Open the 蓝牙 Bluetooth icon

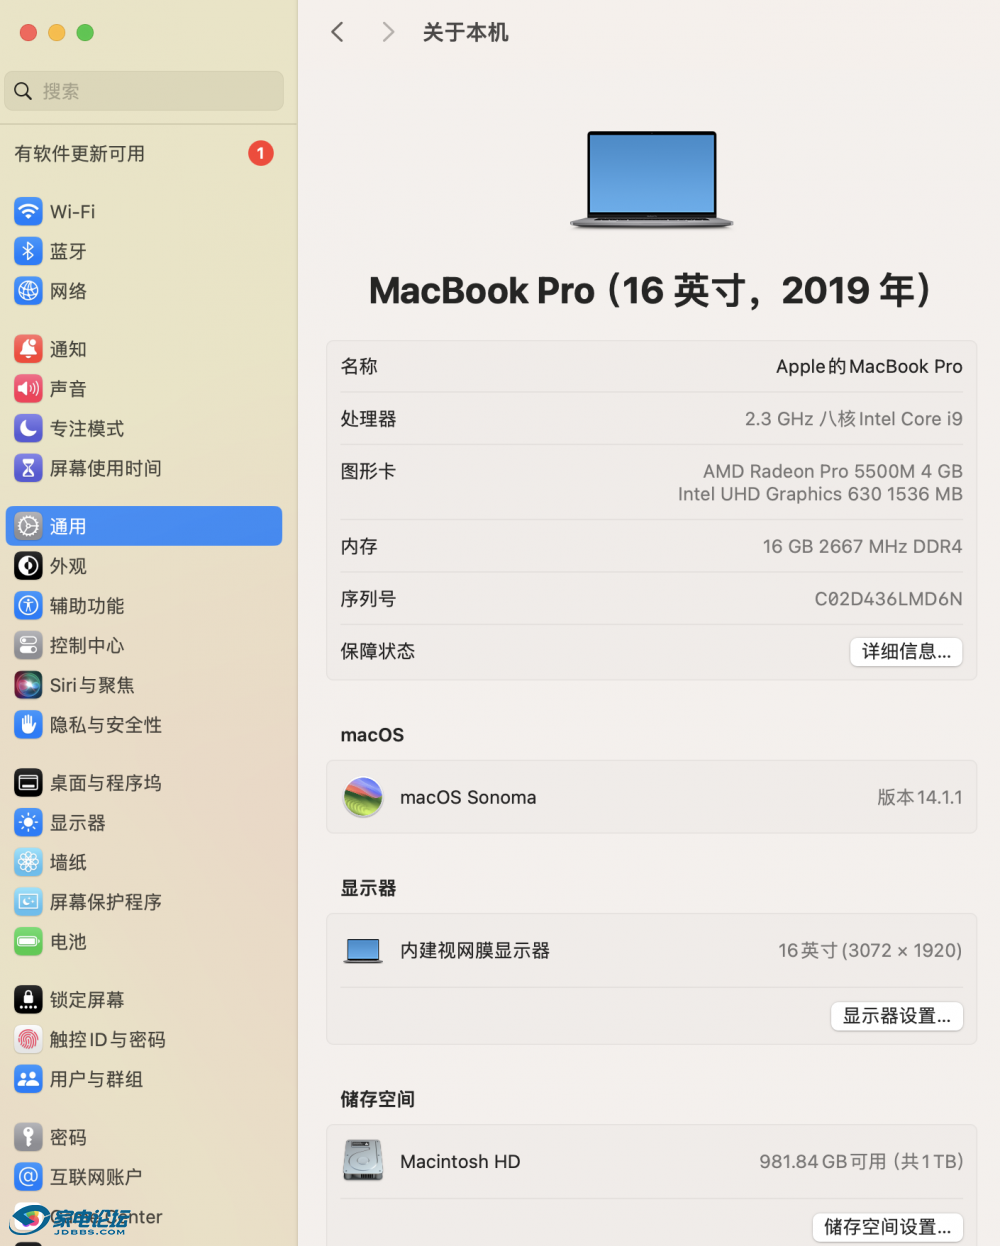tap(28, 251)
